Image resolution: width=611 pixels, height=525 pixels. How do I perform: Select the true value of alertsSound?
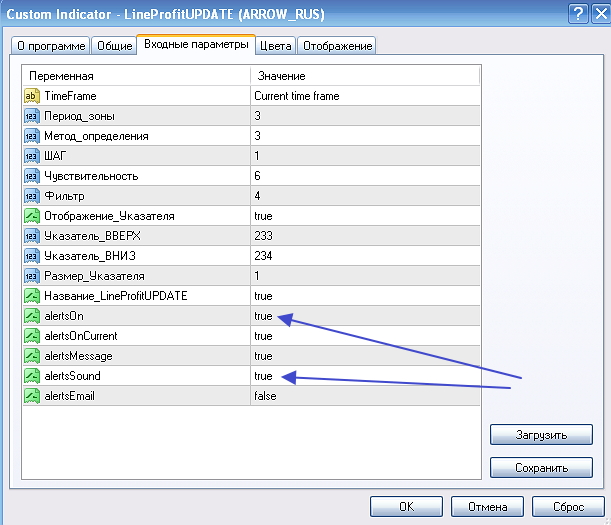pyautogui.click(x=263, y=376)
